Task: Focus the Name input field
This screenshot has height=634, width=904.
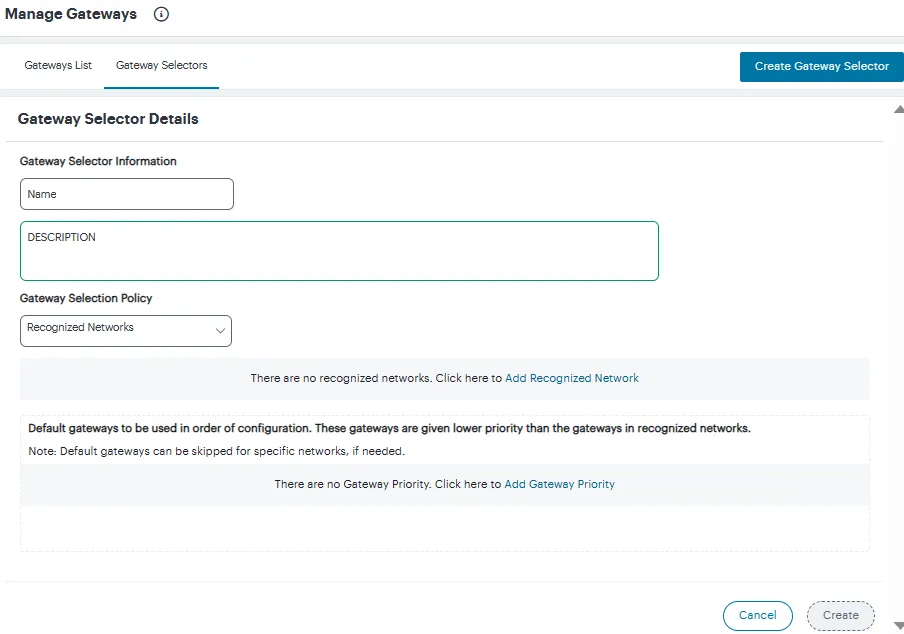Action: (127, 194)
